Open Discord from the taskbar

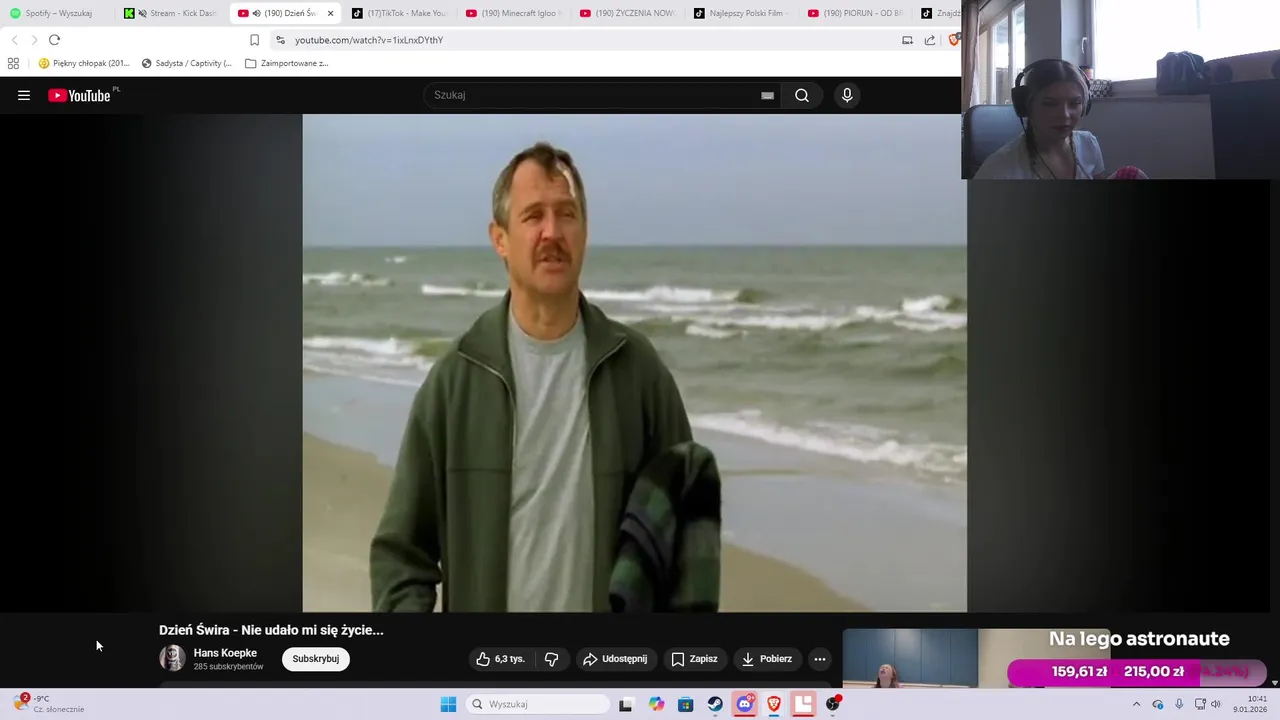coord(745,704)
